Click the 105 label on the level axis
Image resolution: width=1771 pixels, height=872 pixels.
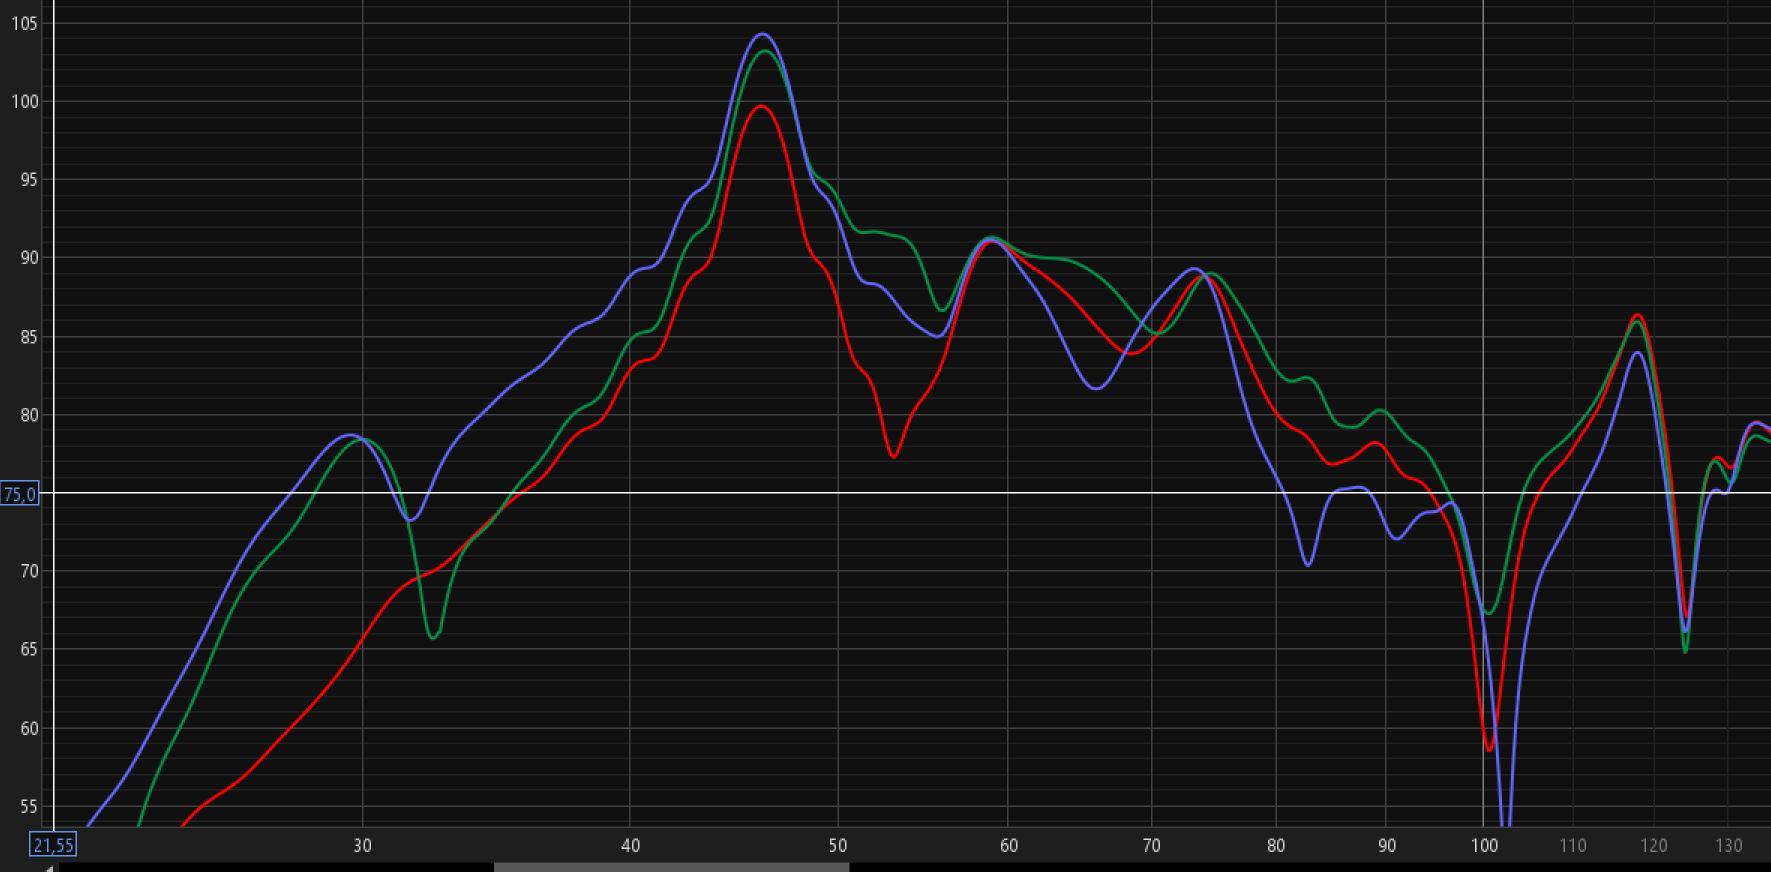pos(24,23)
